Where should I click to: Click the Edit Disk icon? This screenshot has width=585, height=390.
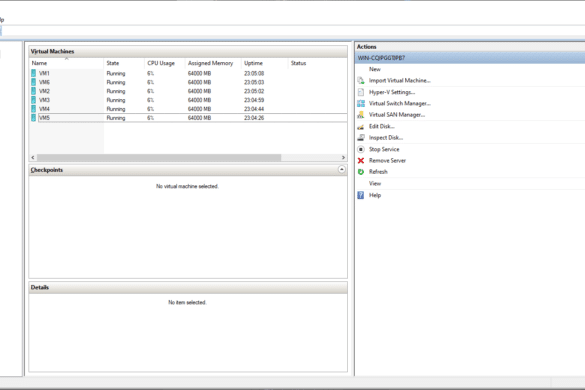pos(361,127)
